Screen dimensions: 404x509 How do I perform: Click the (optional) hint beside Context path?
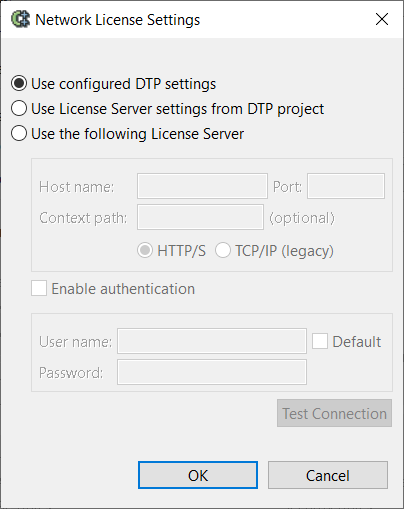[302, 218]
